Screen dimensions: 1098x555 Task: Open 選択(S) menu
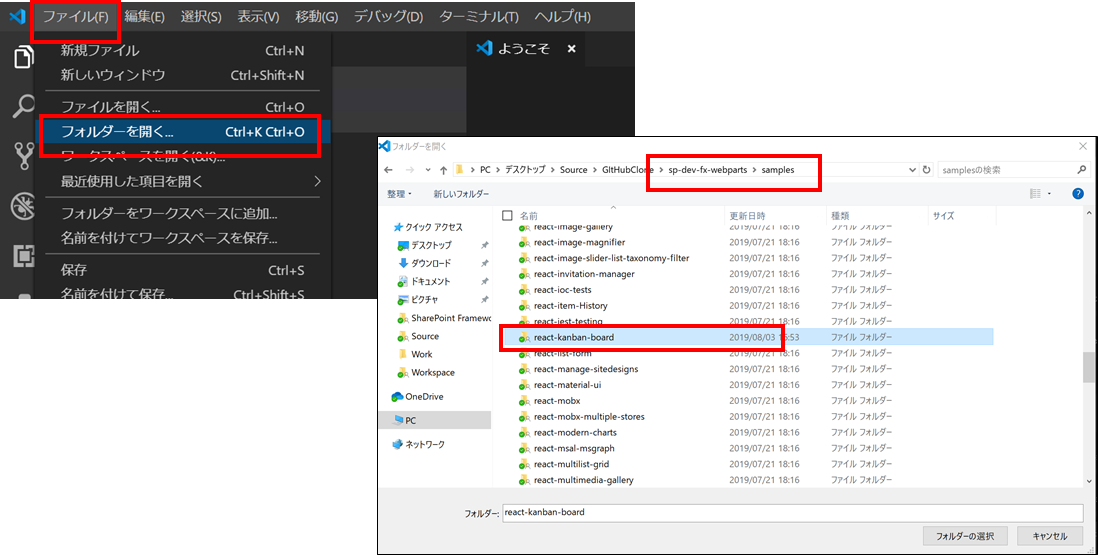pos(201,17)
